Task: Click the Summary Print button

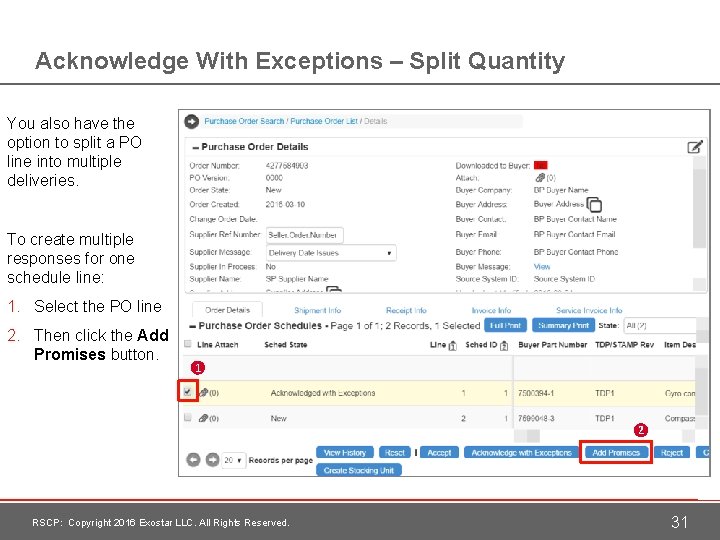Action: 563,326
